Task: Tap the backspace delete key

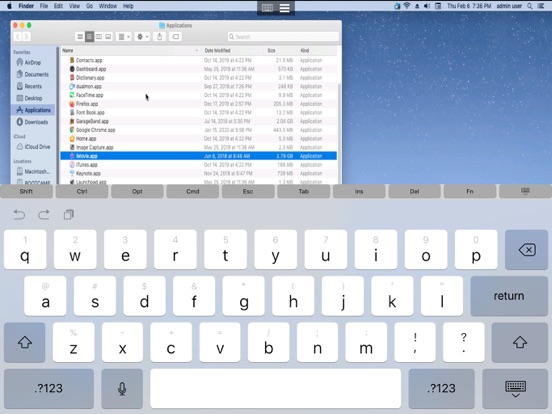Action: pyautogui.click(x=526, y=250)
